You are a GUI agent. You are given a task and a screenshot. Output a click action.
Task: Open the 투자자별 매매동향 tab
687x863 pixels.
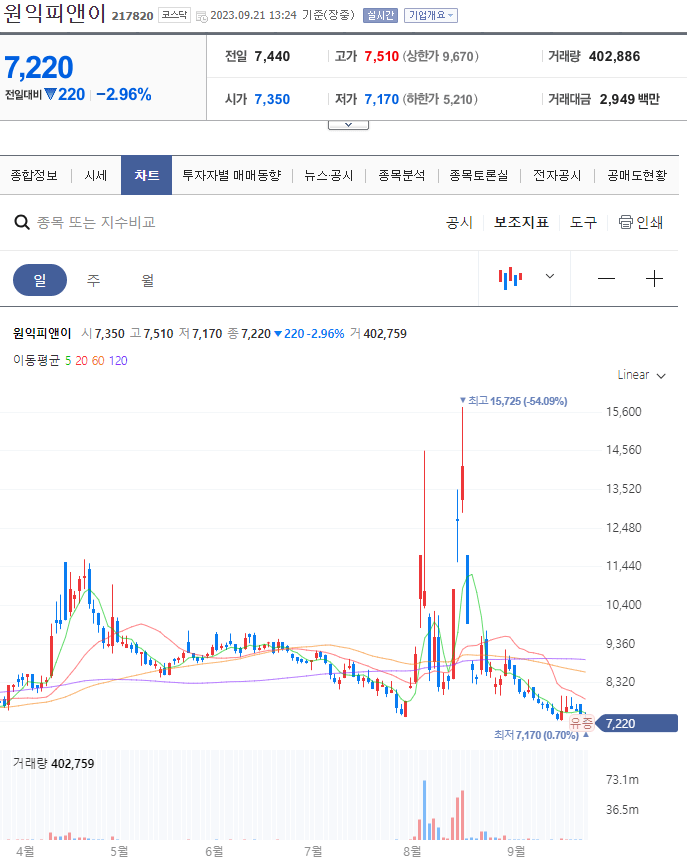click(232, 175)
